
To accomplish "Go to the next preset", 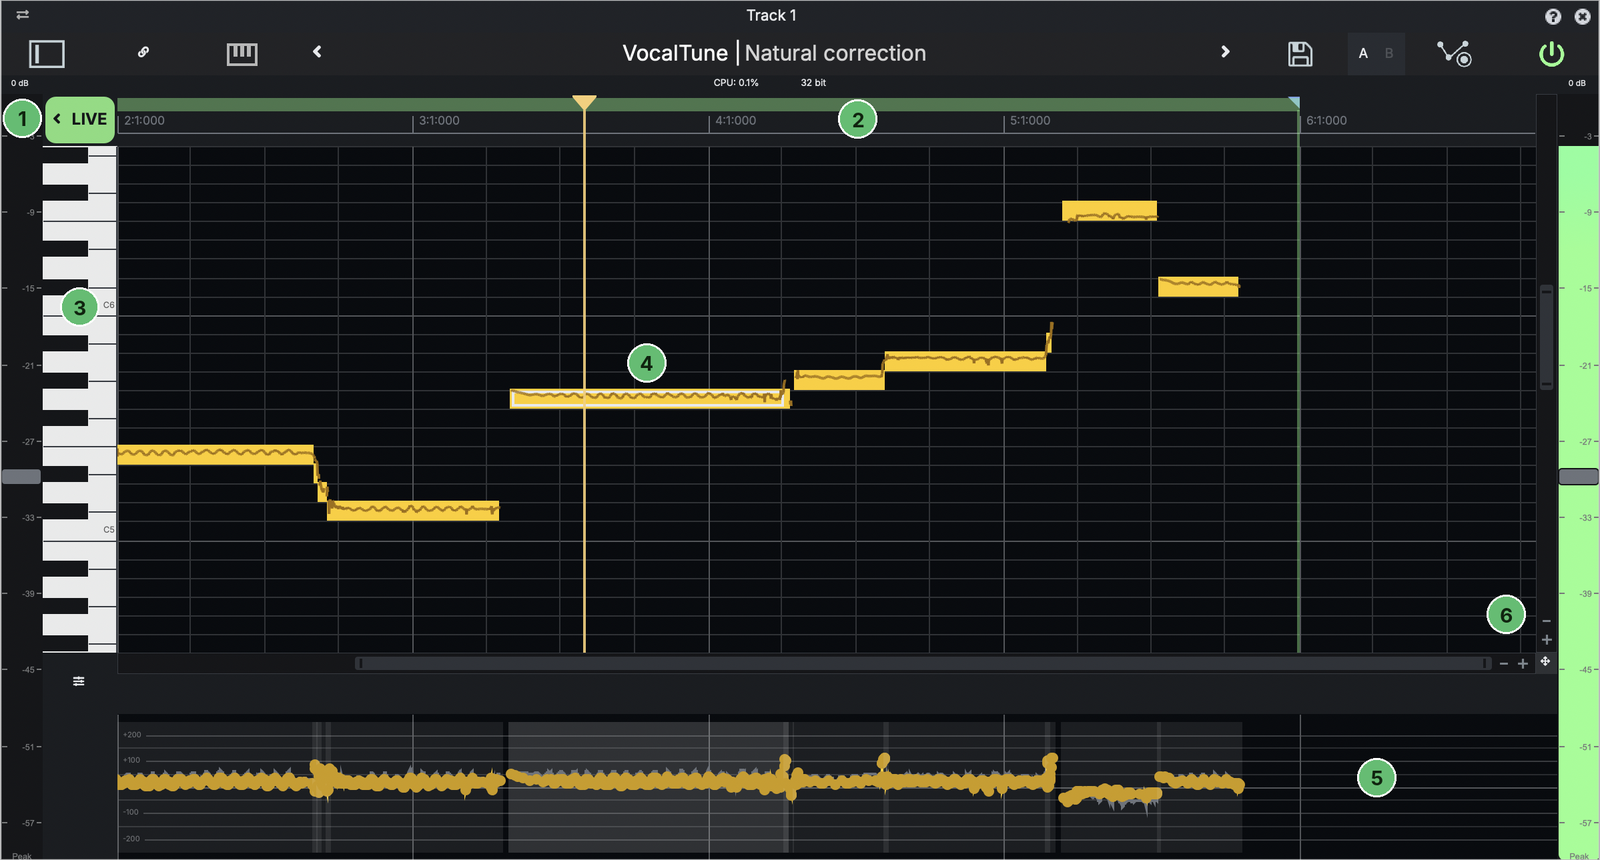I will (x=1225, y=51).
